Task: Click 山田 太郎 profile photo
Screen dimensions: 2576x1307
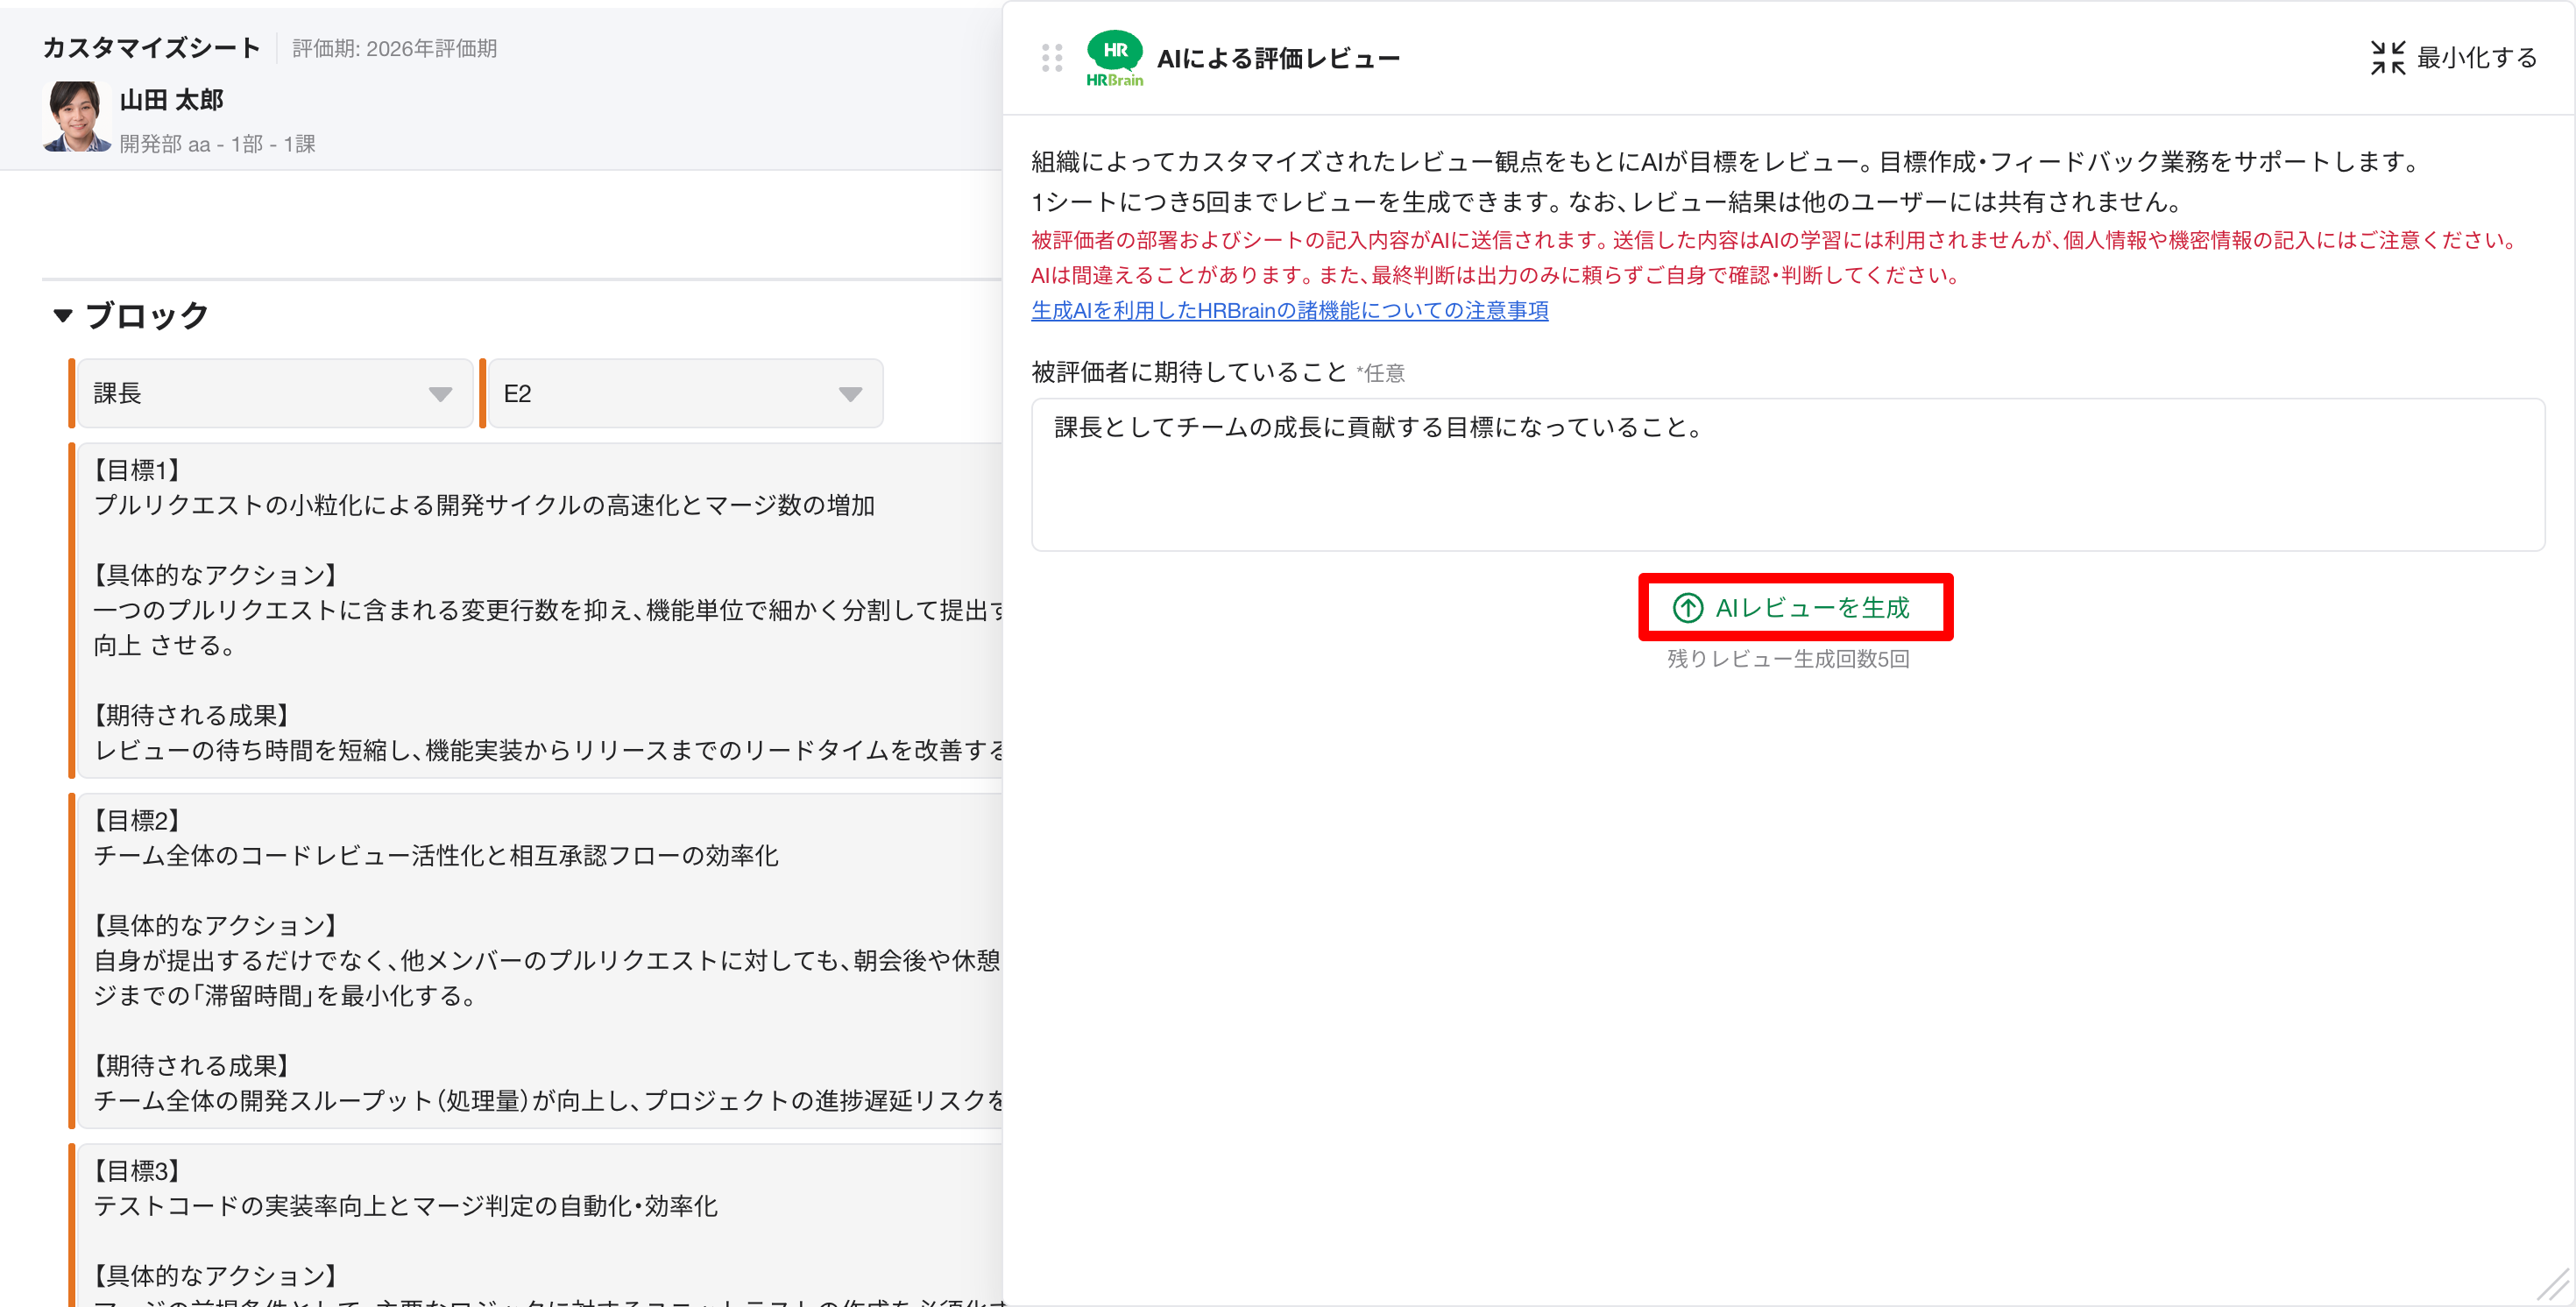Action: tap(76, 117)
